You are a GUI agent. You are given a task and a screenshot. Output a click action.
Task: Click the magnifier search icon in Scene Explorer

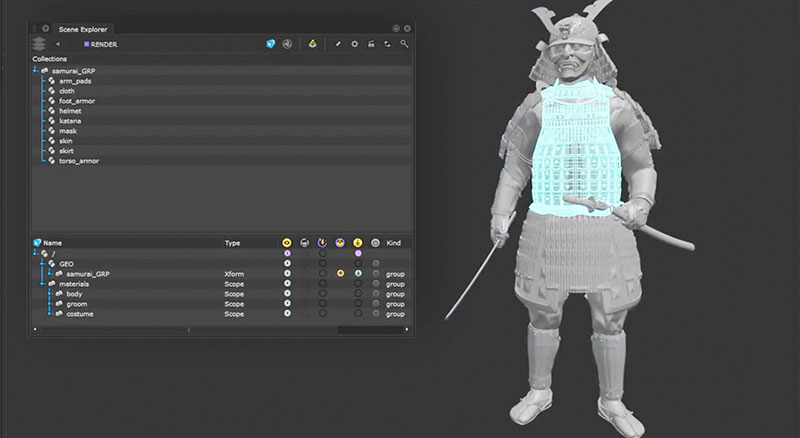click(x=404, y=44)
